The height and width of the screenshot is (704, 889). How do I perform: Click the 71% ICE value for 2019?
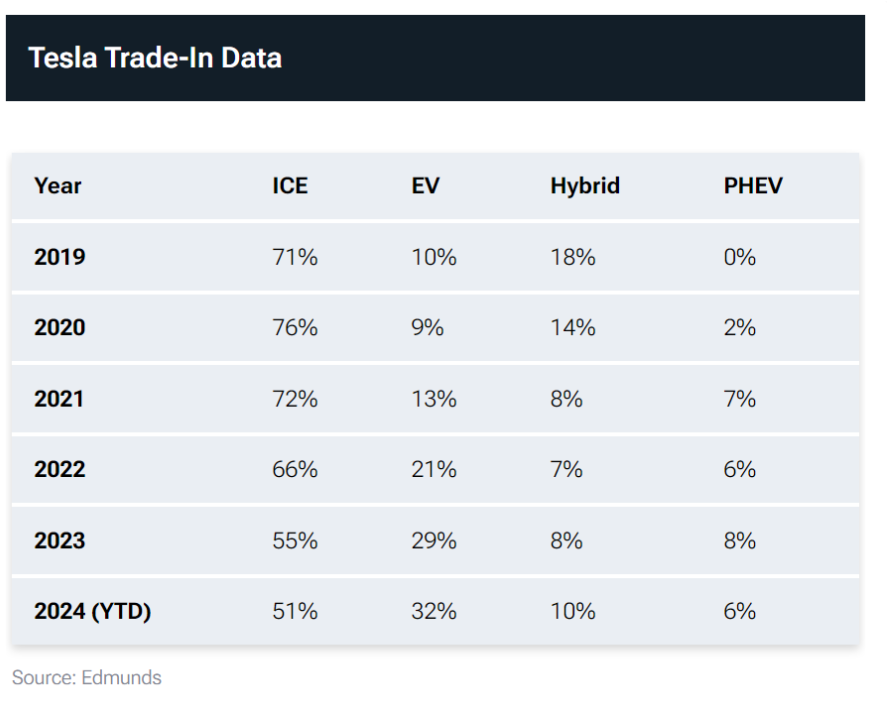coord(295,257)
